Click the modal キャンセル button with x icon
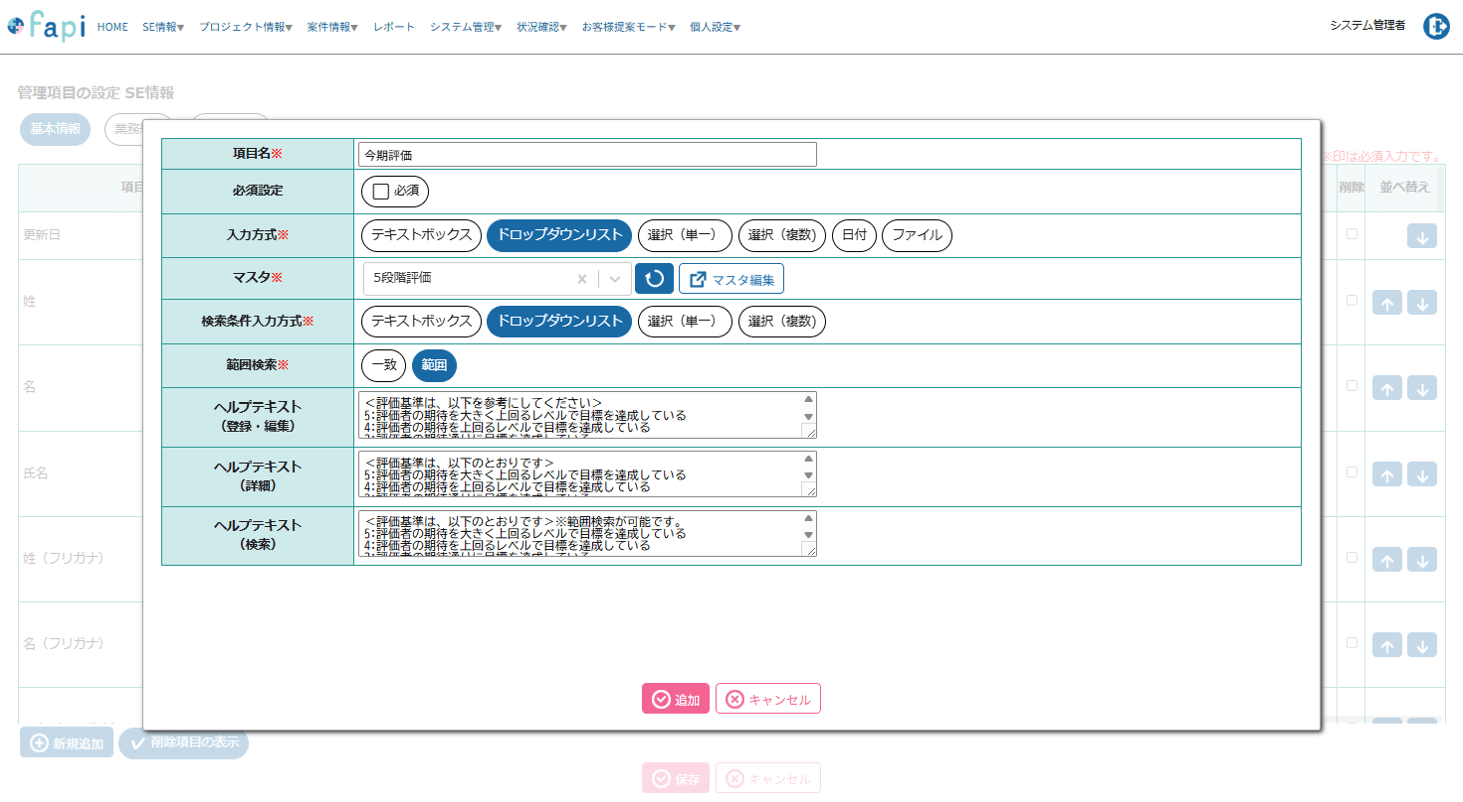1463x802 pixels. [x=768, y=699]
